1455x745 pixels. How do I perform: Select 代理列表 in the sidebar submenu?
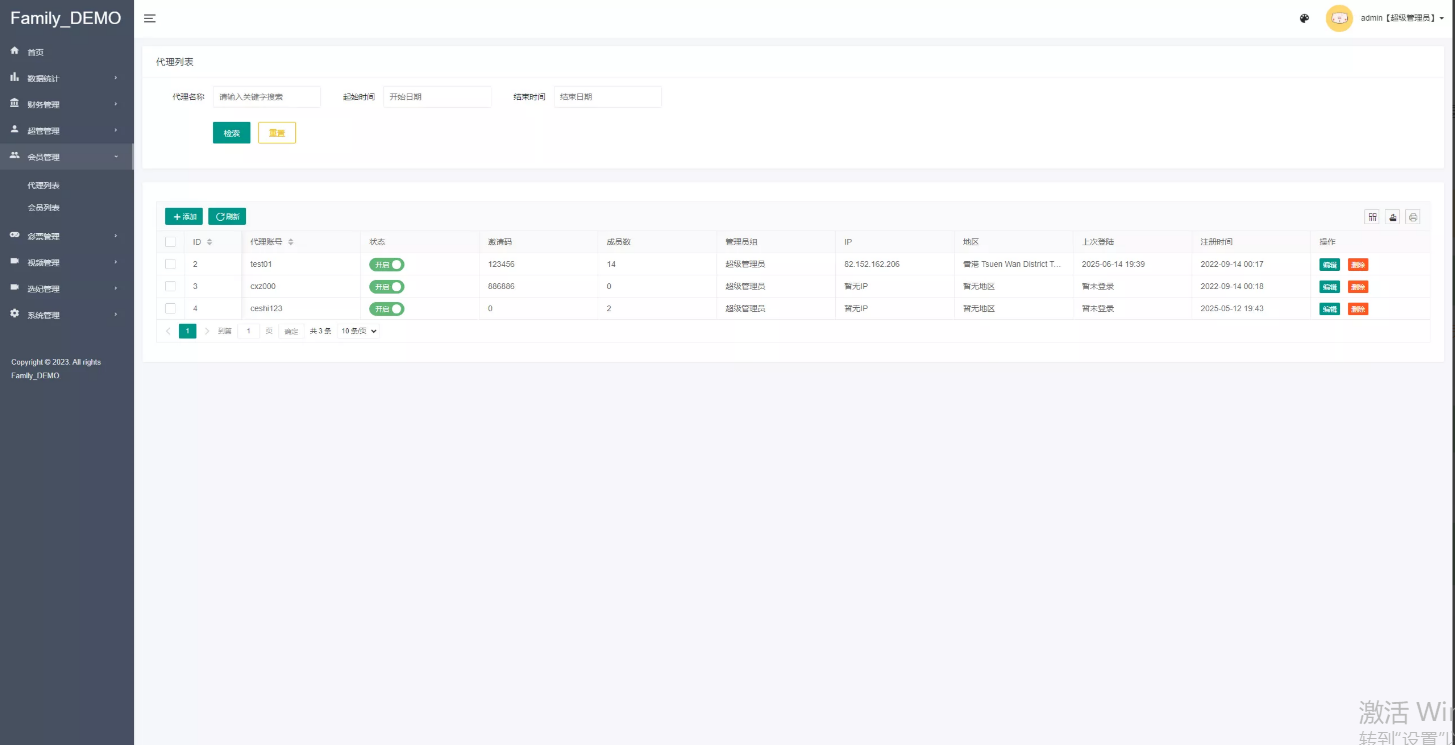[44, 186]
